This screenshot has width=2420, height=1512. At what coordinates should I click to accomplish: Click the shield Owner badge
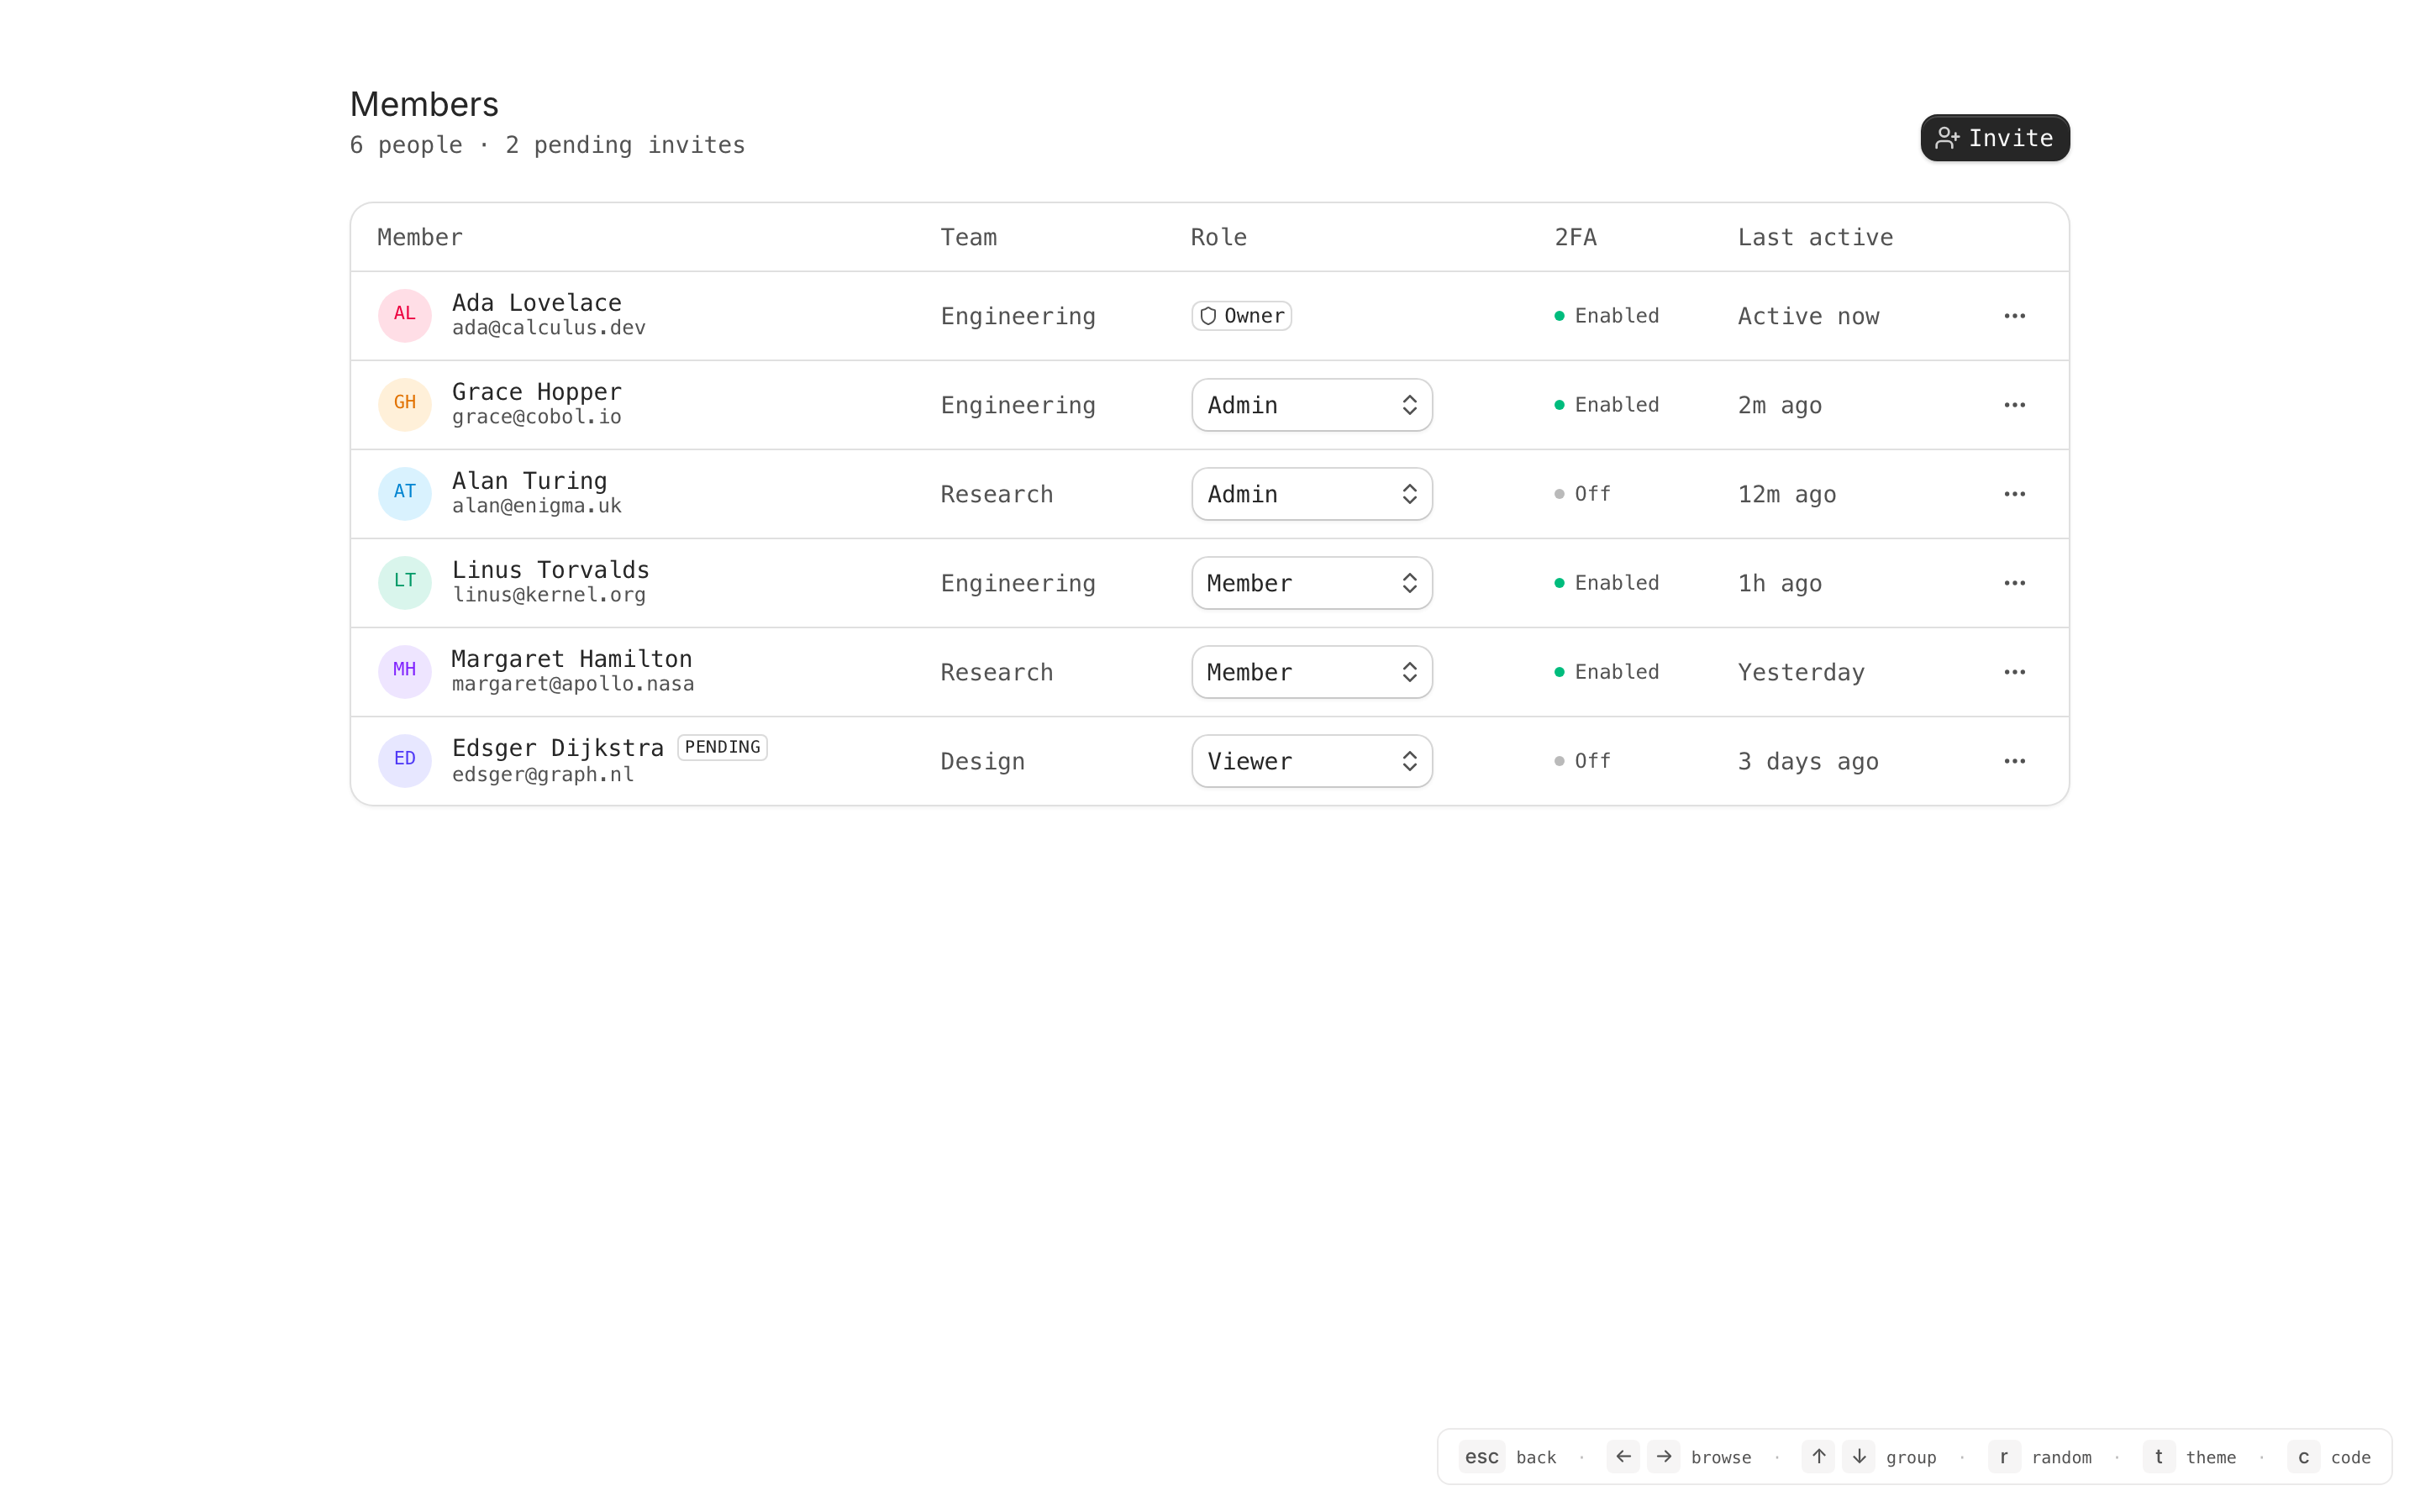(x=1241, y=316)
